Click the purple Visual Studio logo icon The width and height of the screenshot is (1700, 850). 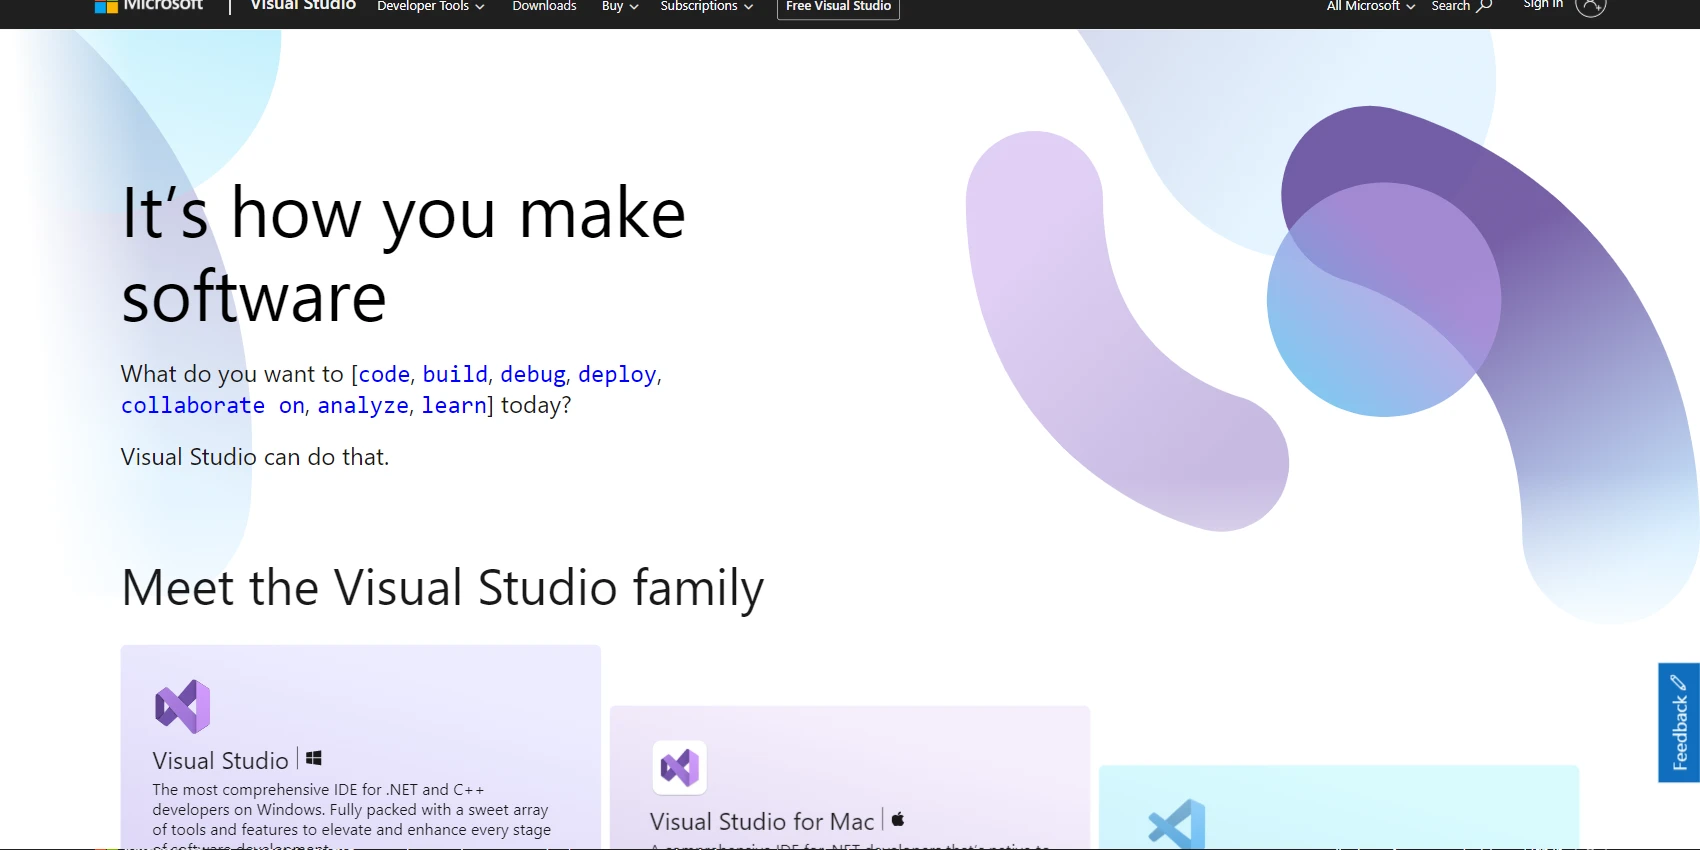pyautogui.click(x=183, y=706)
